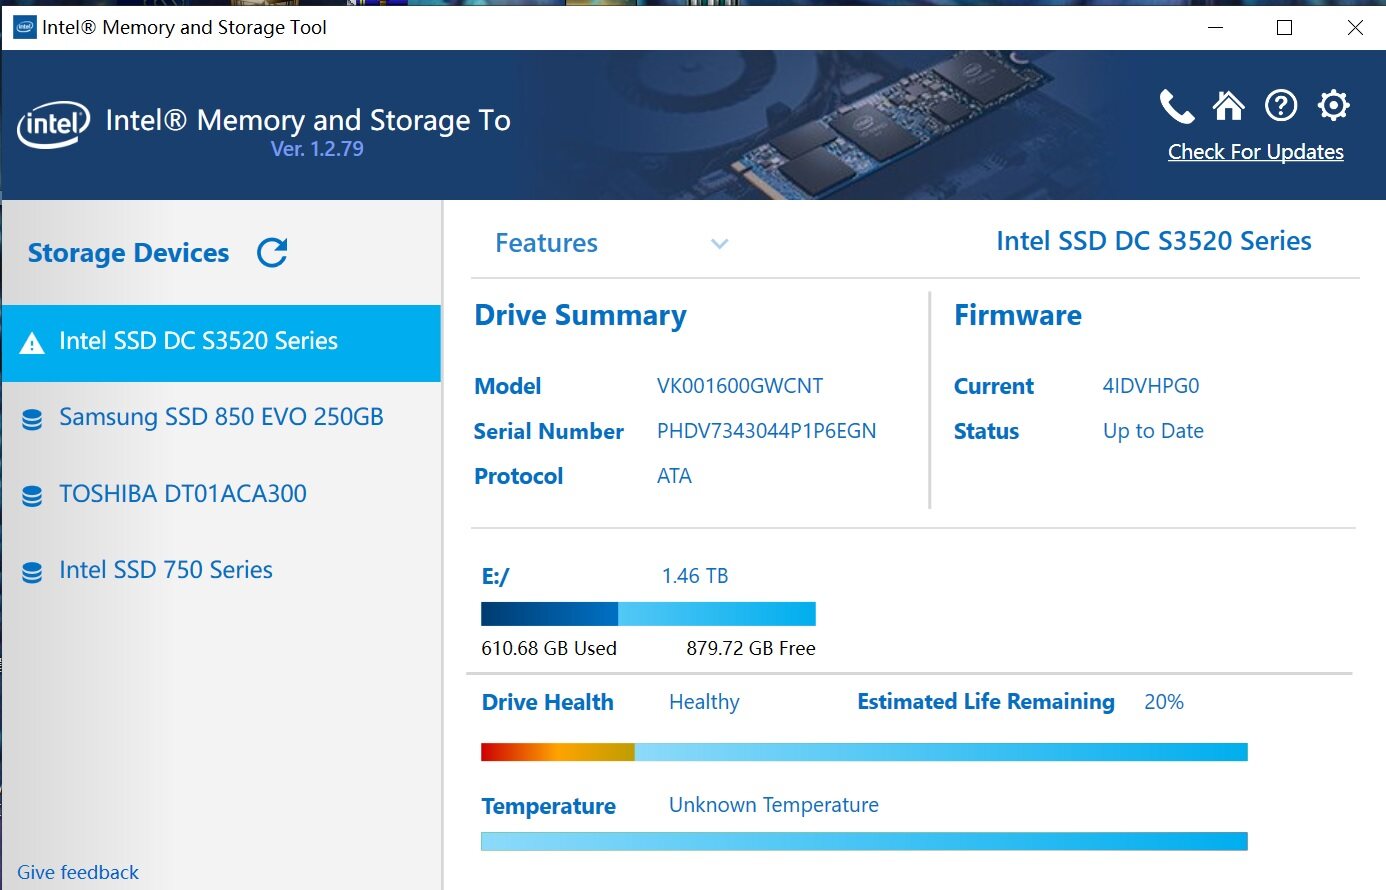Click the E:/ drive usage bar
Image resolution: width=1386 pixels, height=890 pixels.
(648, 614)
